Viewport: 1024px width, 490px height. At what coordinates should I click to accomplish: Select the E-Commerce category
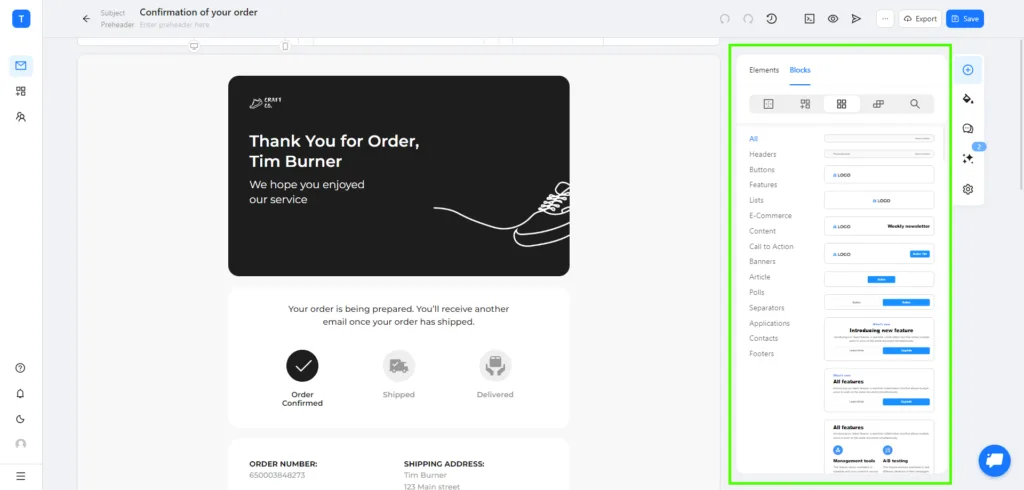(771, 216)
